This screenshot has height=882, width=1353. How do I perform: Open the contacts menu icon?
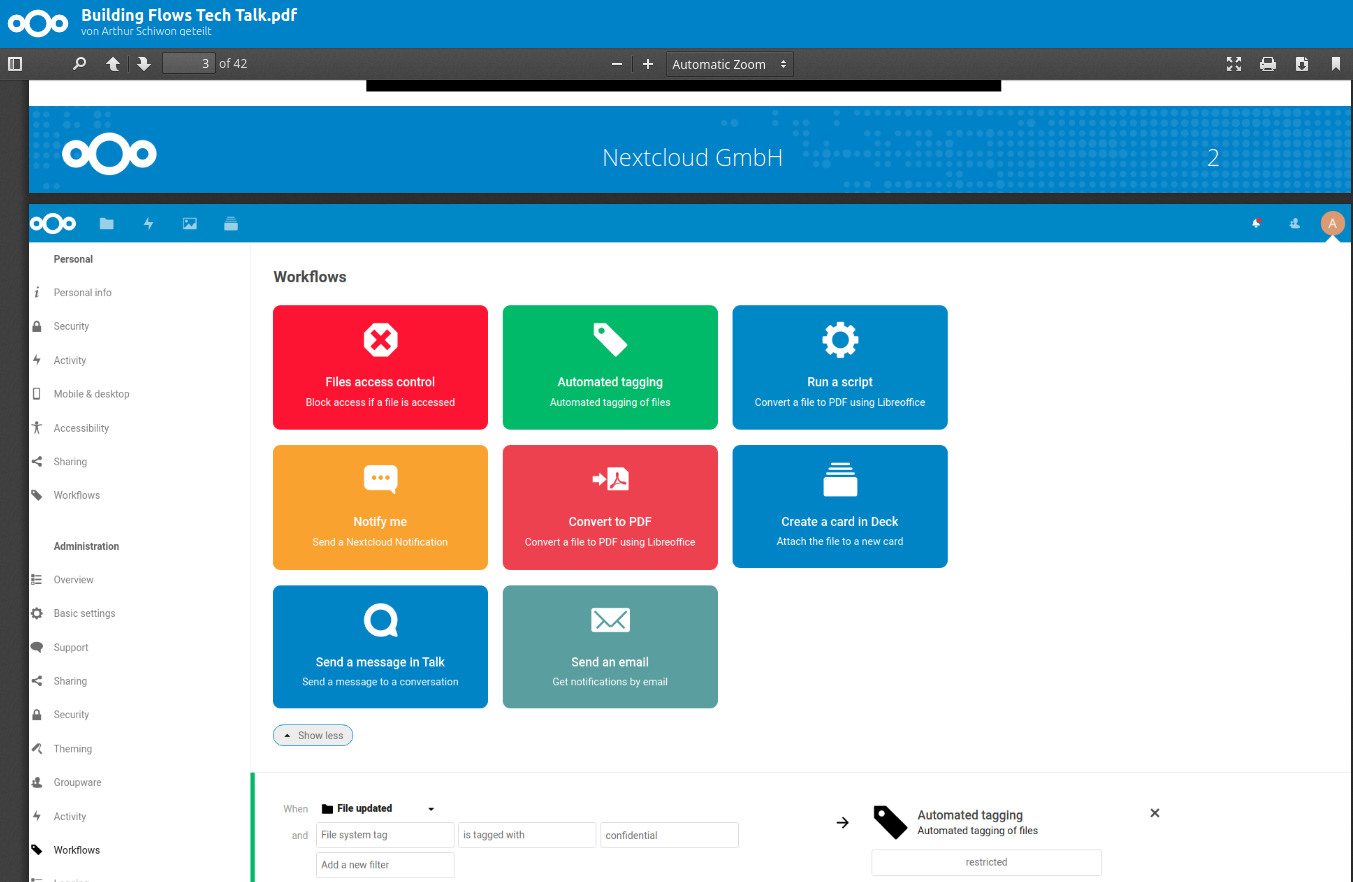(1295, 224)
